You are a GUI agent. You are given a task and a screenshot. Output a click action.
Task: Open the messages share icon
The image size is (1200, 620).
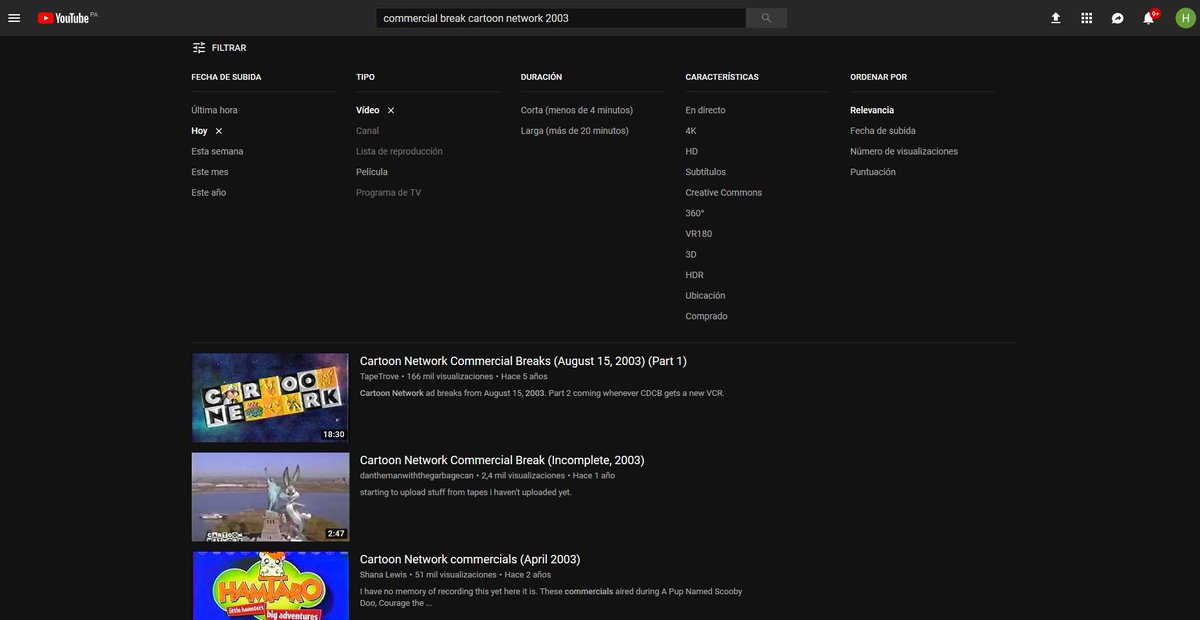1118,18
